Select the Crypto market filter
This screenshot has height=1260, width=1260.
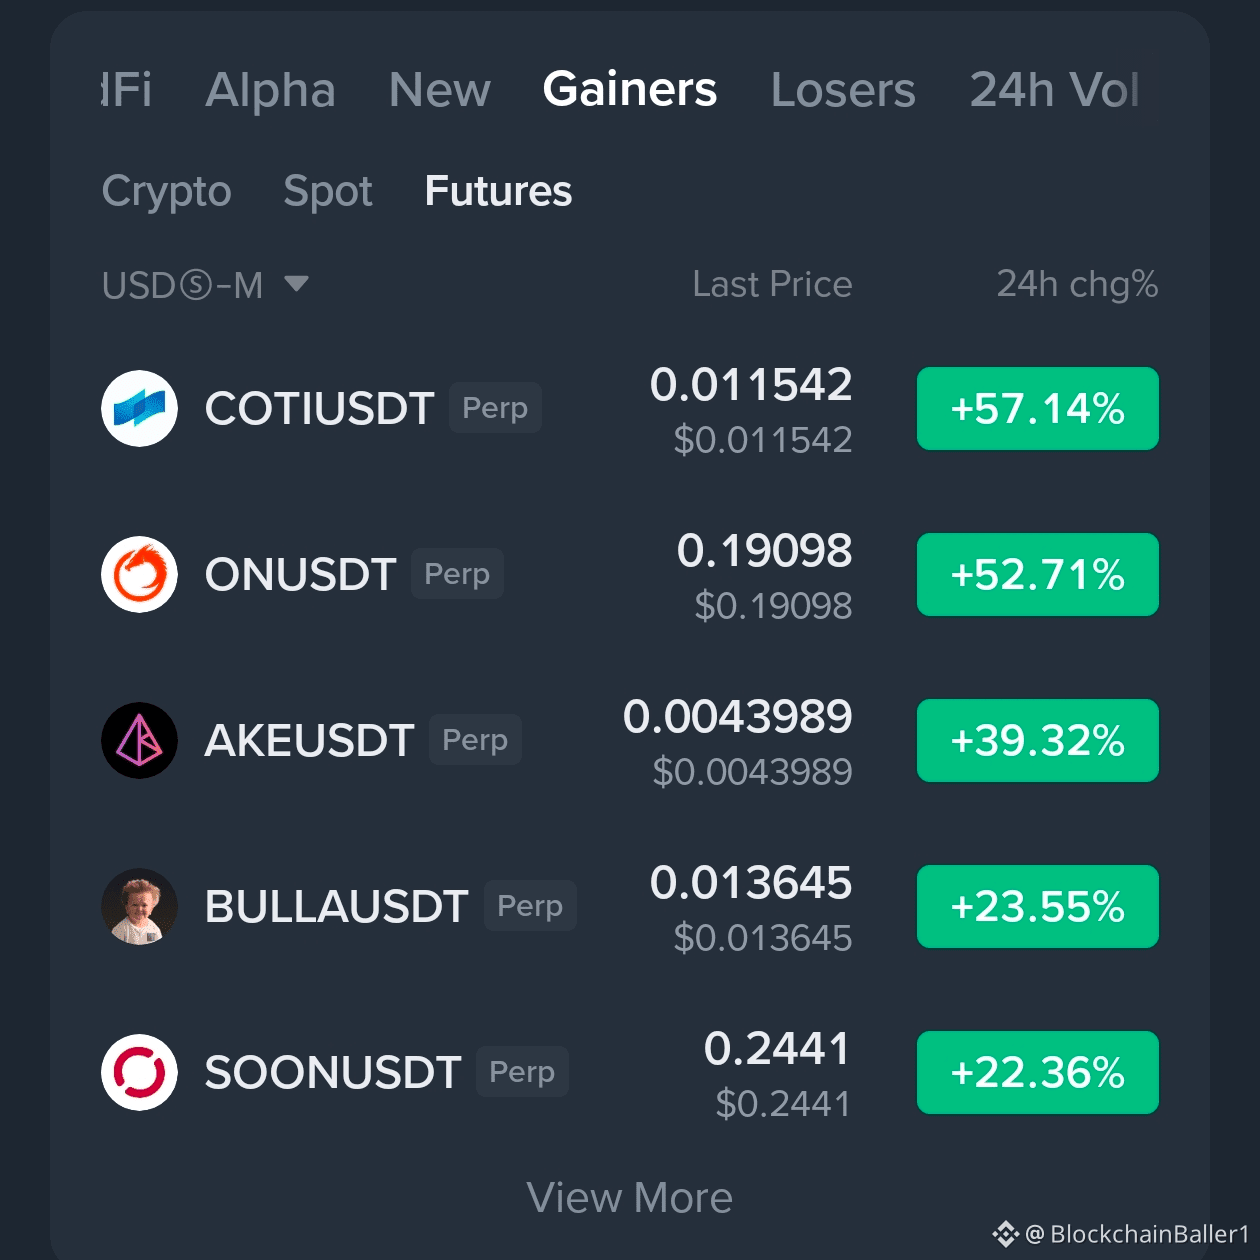[x=166, y=191]
